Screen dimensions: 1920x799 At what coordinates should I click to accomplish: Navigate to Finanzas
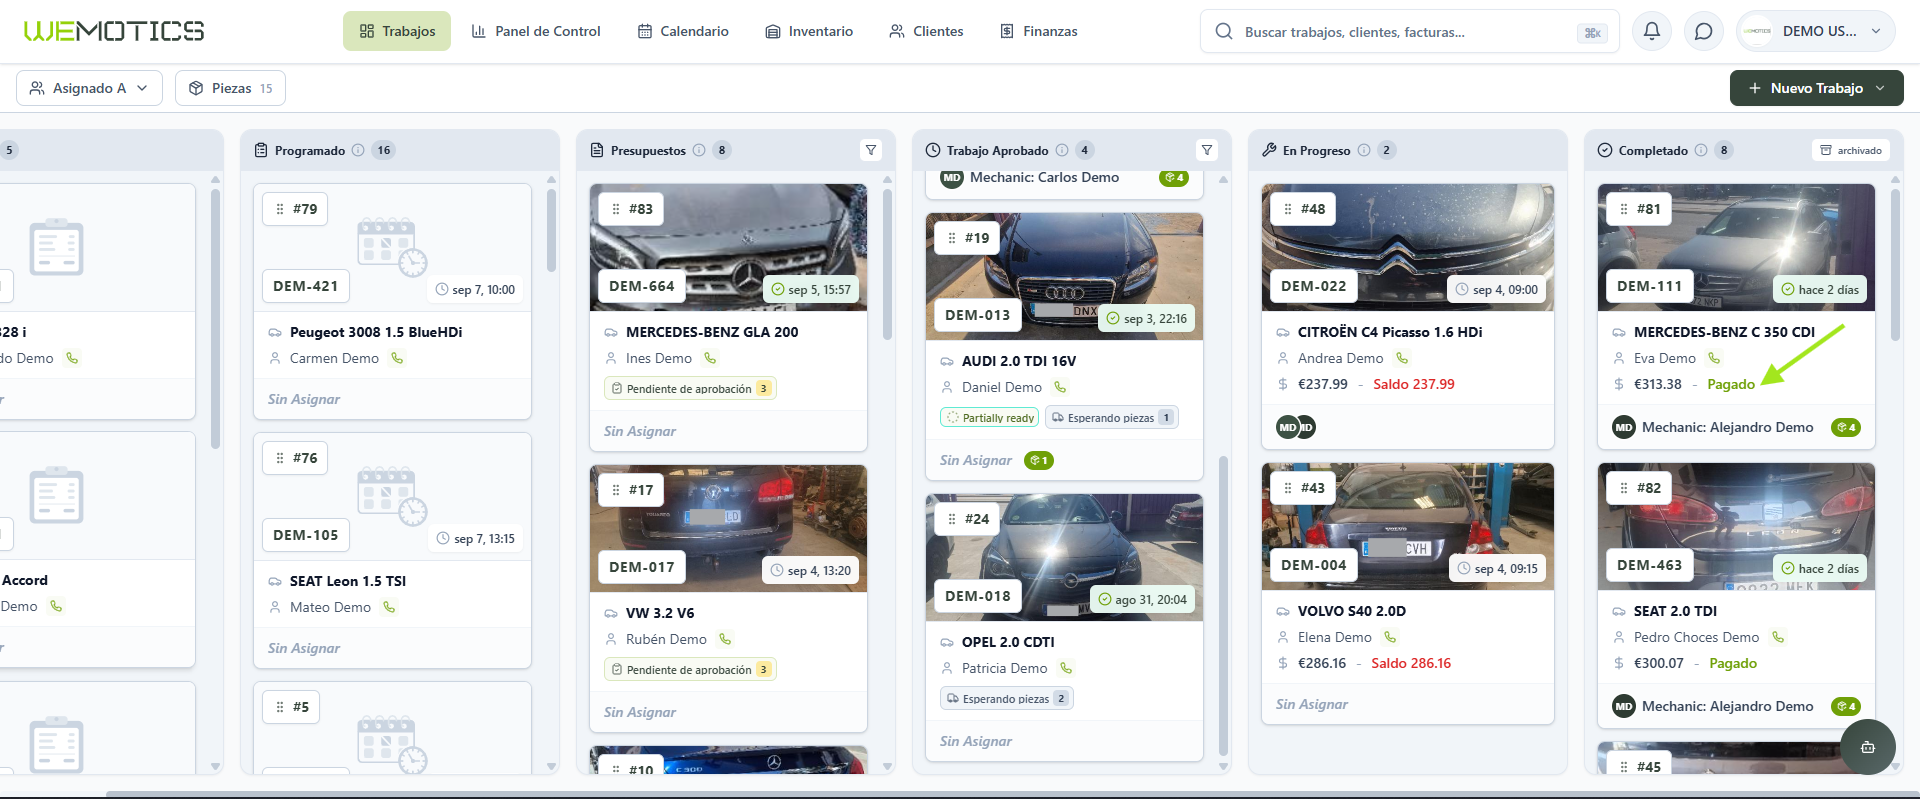tap(1039, 31)
